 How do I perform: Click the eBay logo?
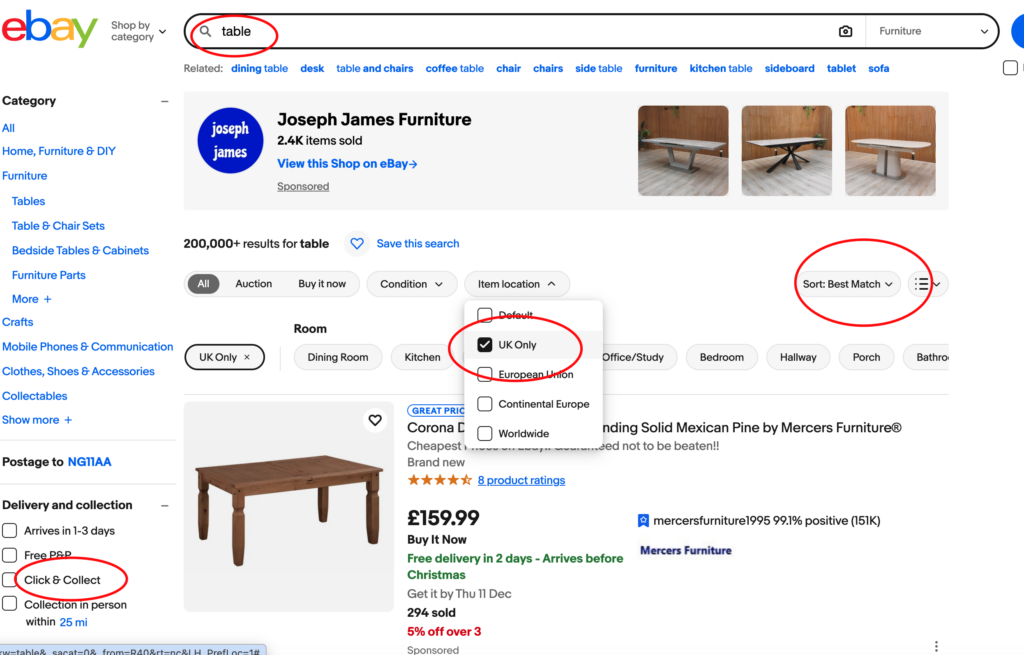click(x=49, y=30)
